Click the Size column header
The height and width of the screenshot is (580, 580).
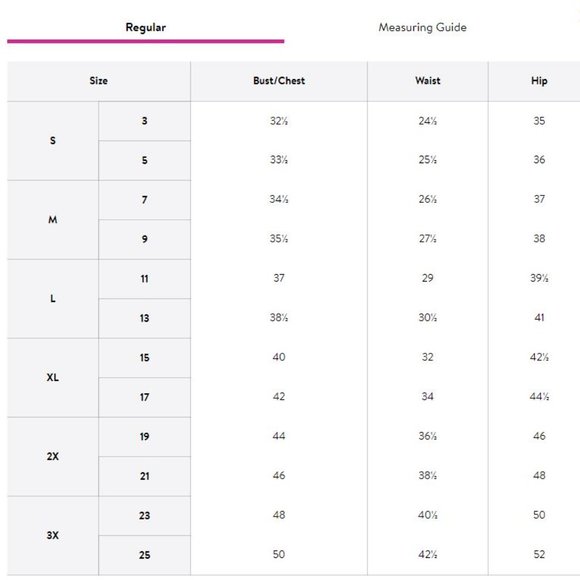coord(99,81)
